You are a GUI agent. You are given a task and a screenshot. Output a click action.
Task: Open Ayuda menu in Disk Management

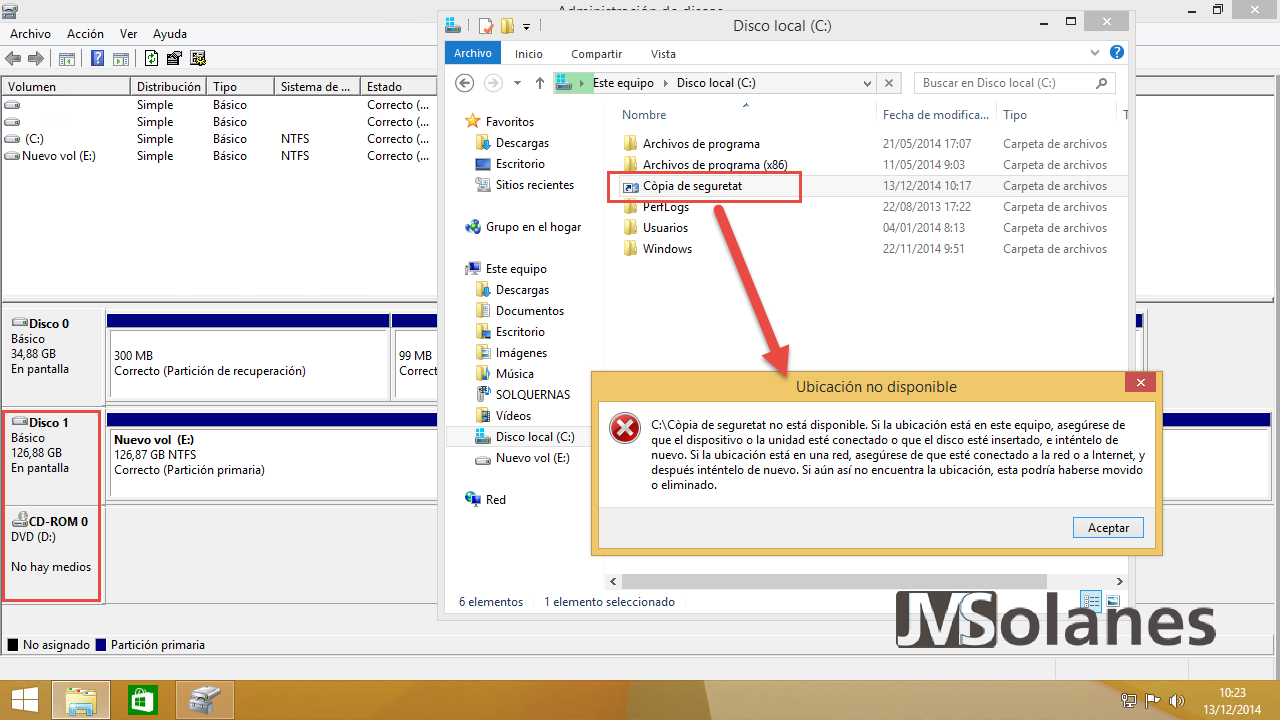[x=170, y=34]
